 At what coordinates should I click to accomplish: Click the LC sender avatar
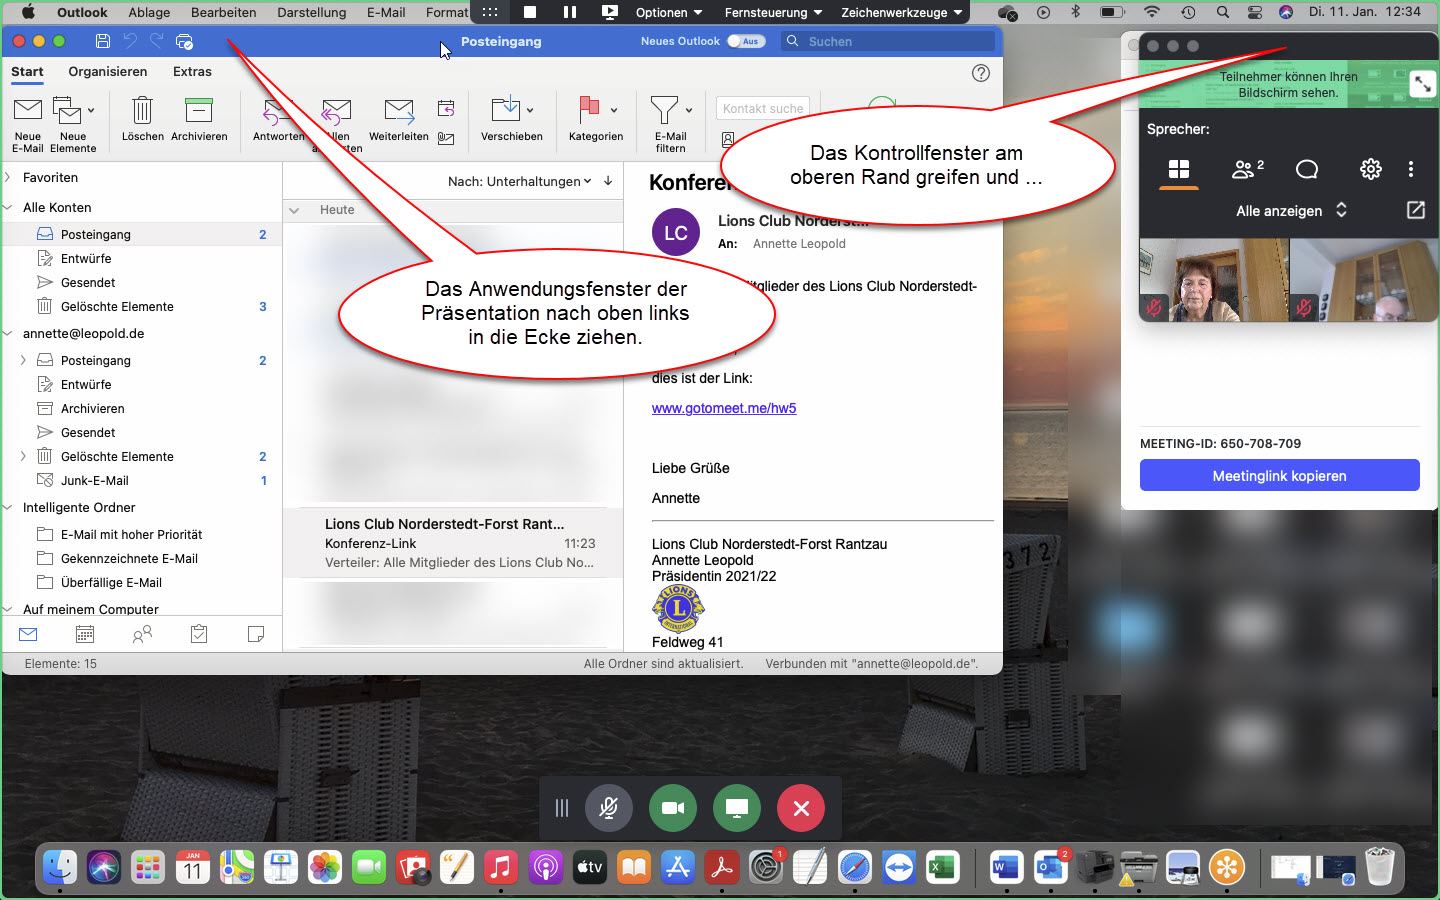tap(676, 233)
